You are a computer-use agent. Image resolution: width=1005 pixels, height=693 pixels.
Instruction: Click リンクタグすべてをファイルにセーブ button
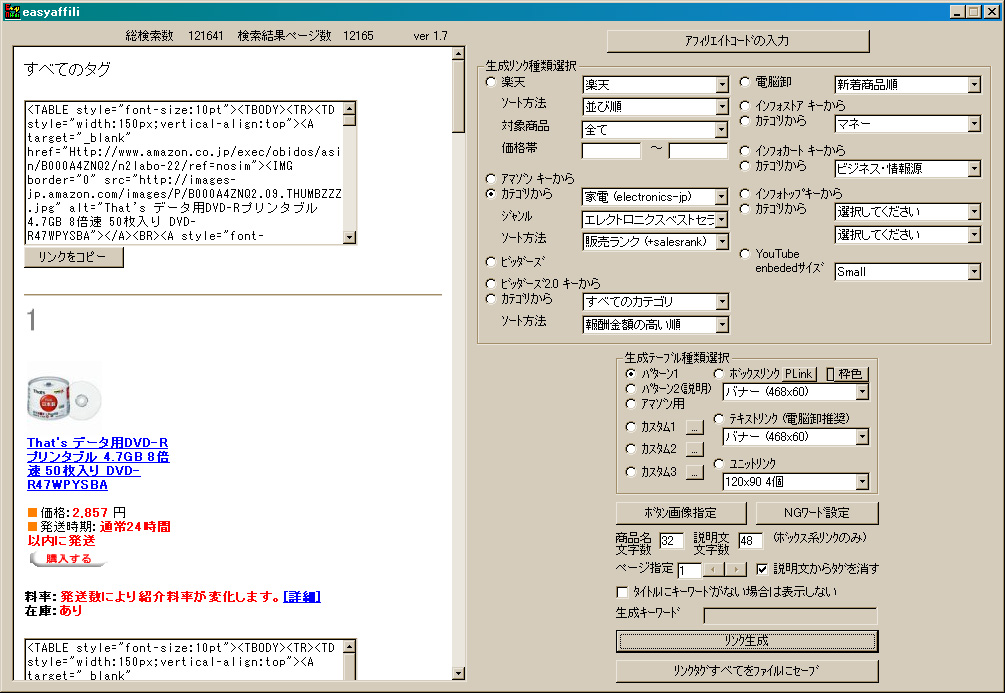747,671
